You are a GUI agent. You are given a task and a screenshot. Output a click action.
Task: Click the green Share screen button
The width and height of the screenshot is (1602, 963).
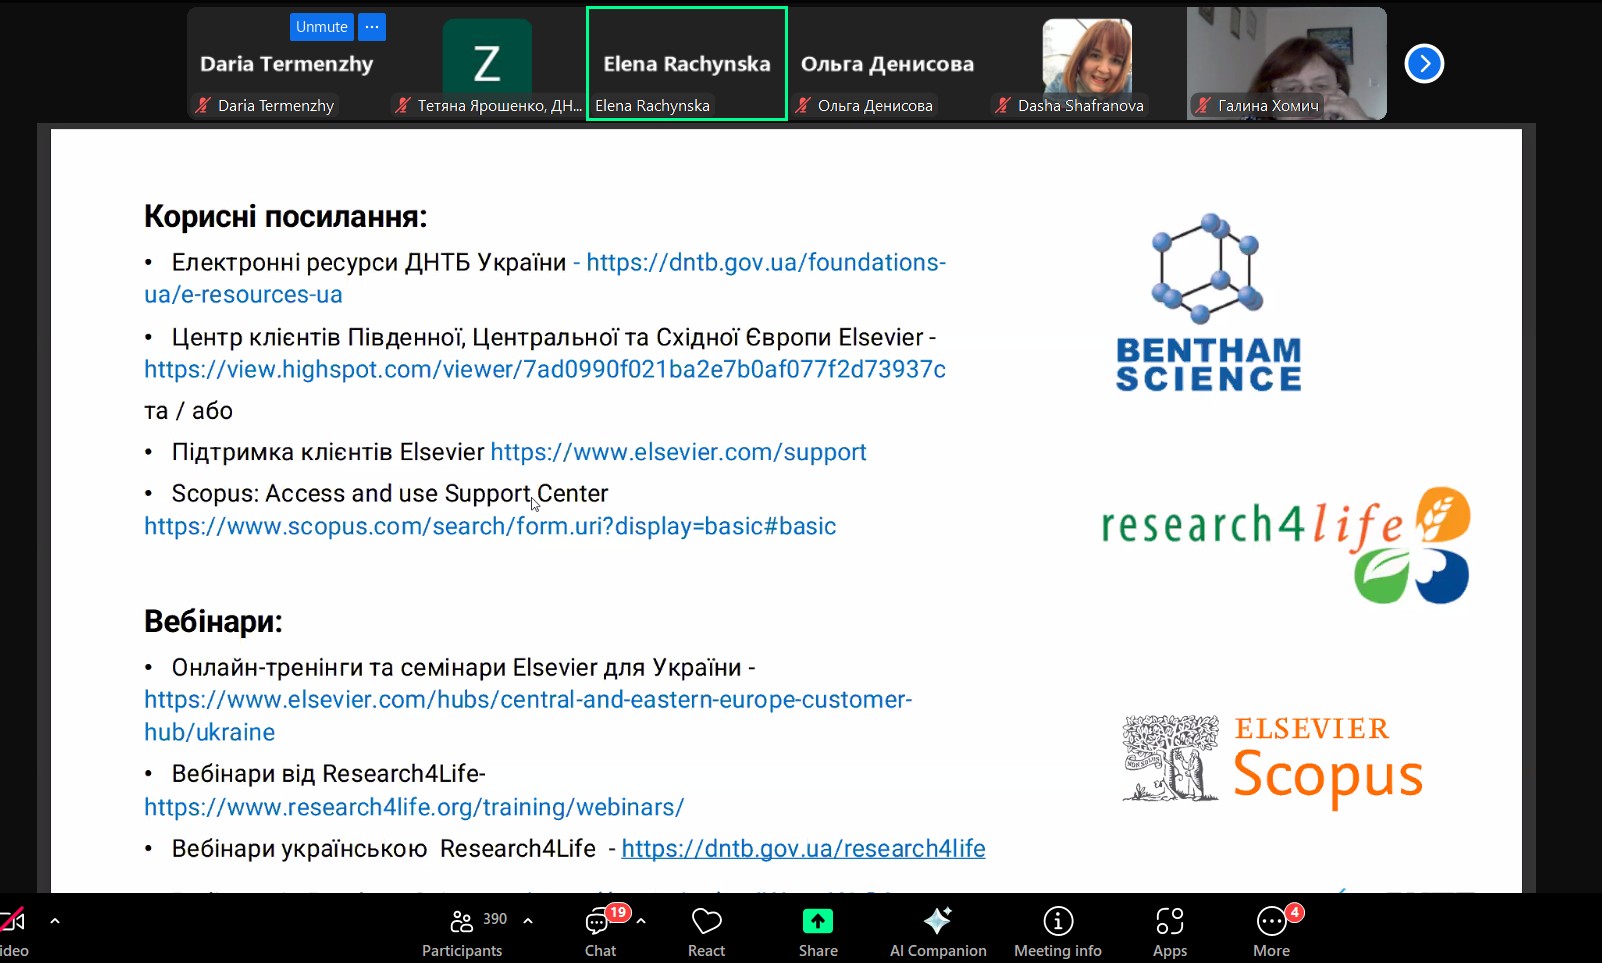pyautogui.click(x=818, y=932)
